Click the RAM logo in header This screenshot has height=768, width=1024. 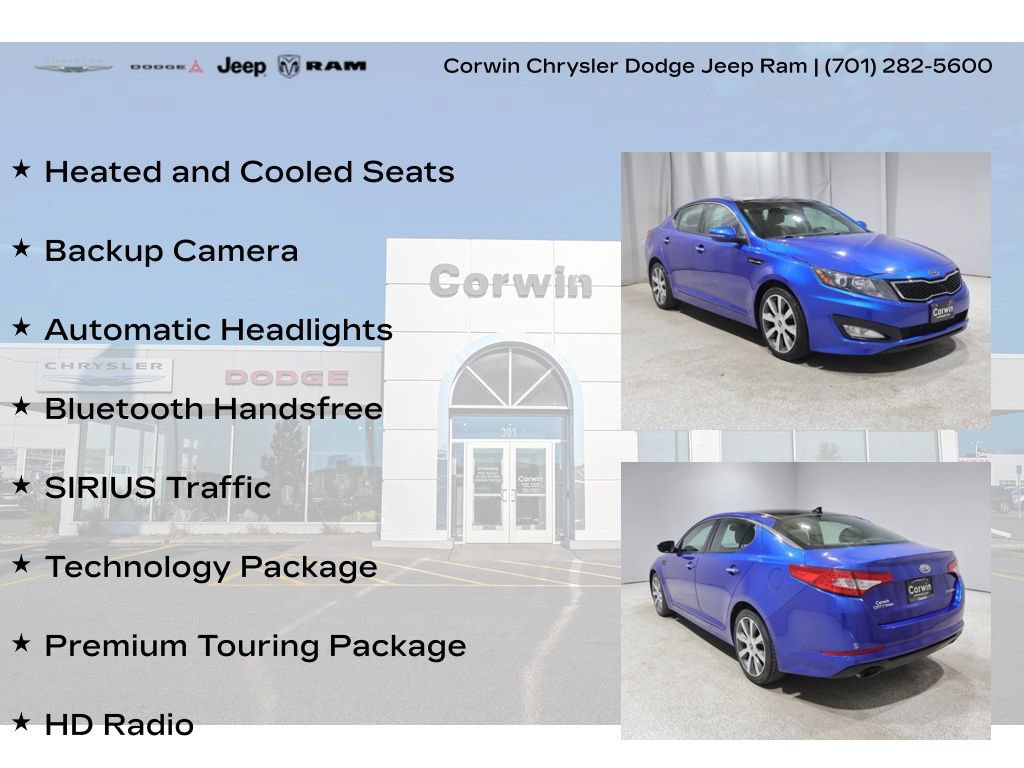click(x=322, y=66)
